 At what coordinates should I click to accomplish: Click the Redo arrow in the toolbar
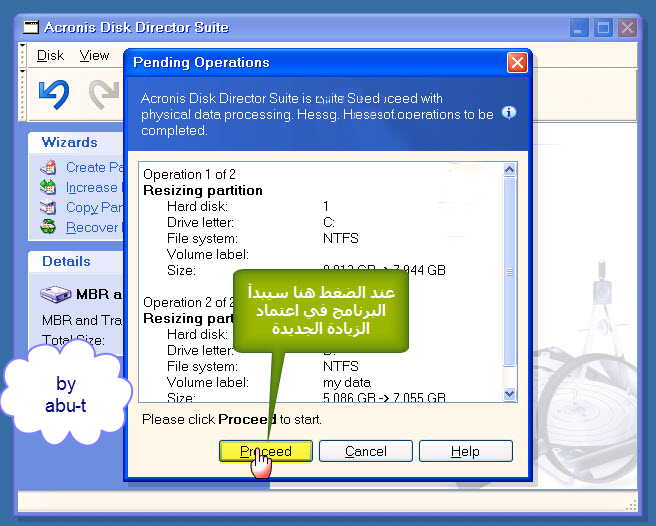point(104,94)
